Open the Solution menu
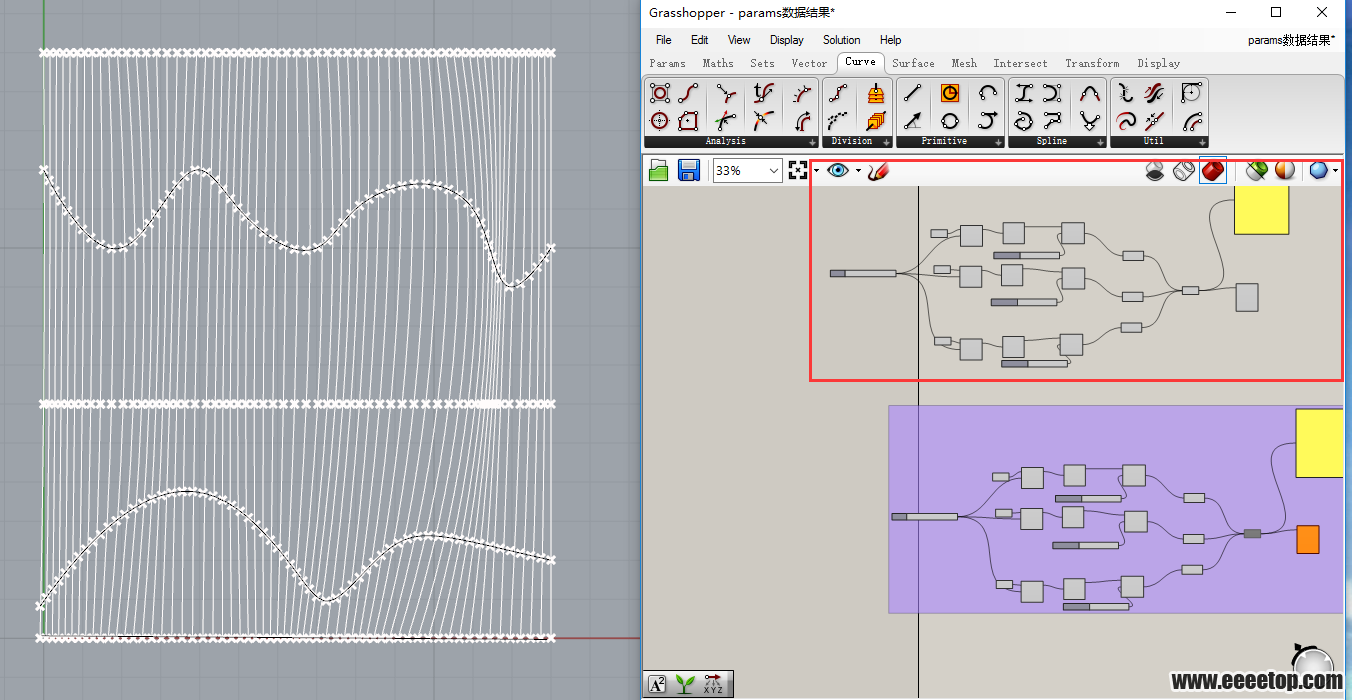Image resolution: width=1352 pixels, height=700 pixels. [842, 40]
